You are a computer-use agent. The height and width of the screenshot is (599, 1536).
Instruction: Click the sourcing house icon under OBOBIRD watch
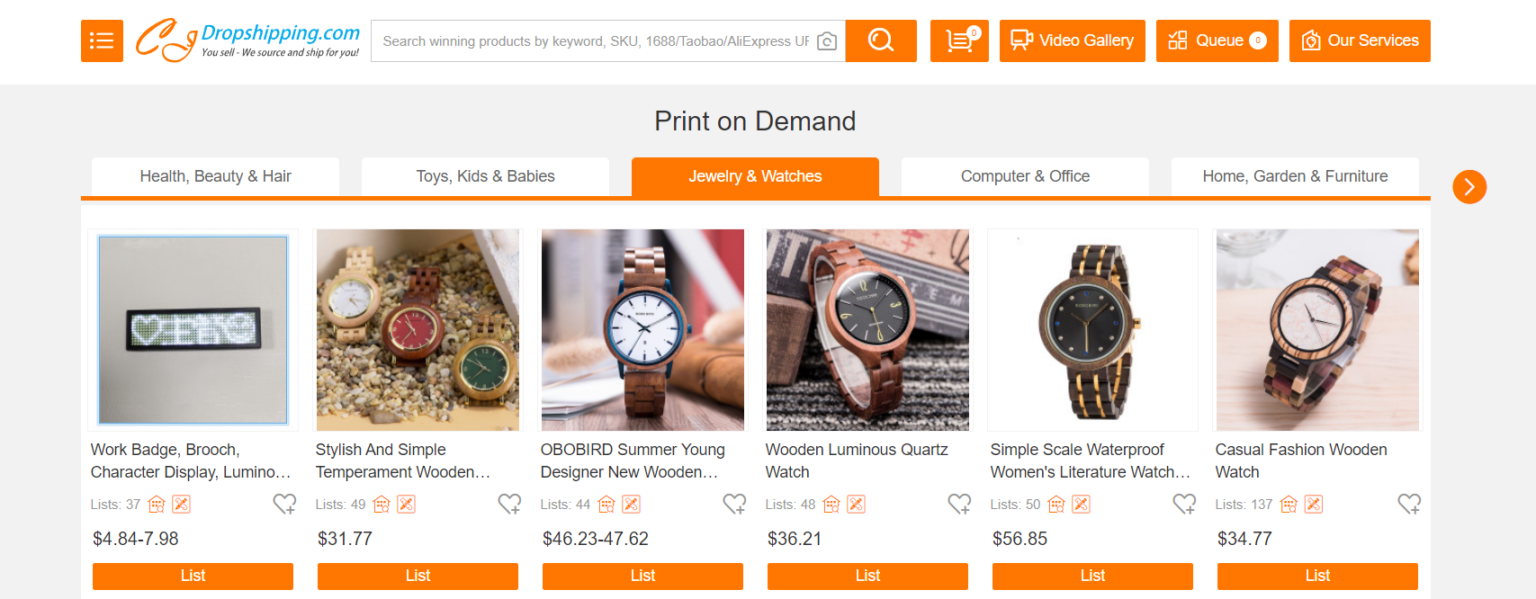[x=606, y=504]
